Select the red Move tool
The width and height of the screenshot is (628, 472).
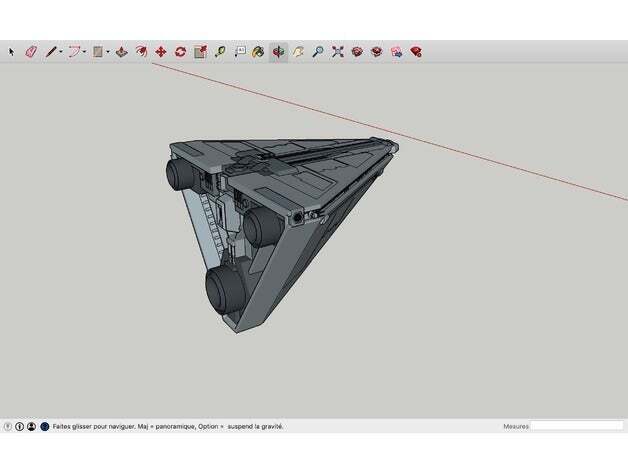pos(161,52)
